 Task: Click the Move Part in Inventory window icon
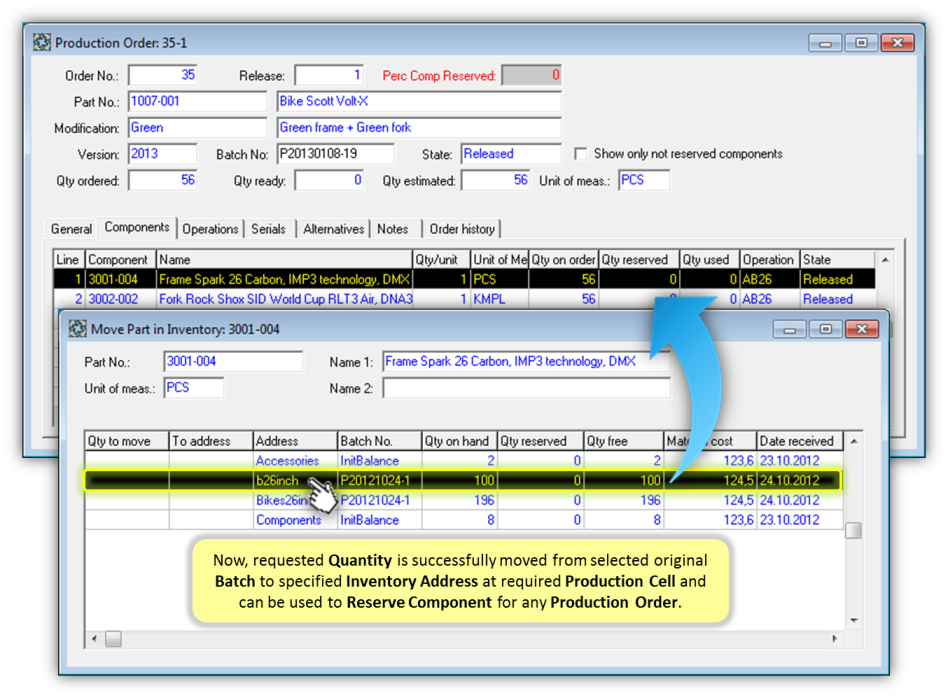point(77,329)
